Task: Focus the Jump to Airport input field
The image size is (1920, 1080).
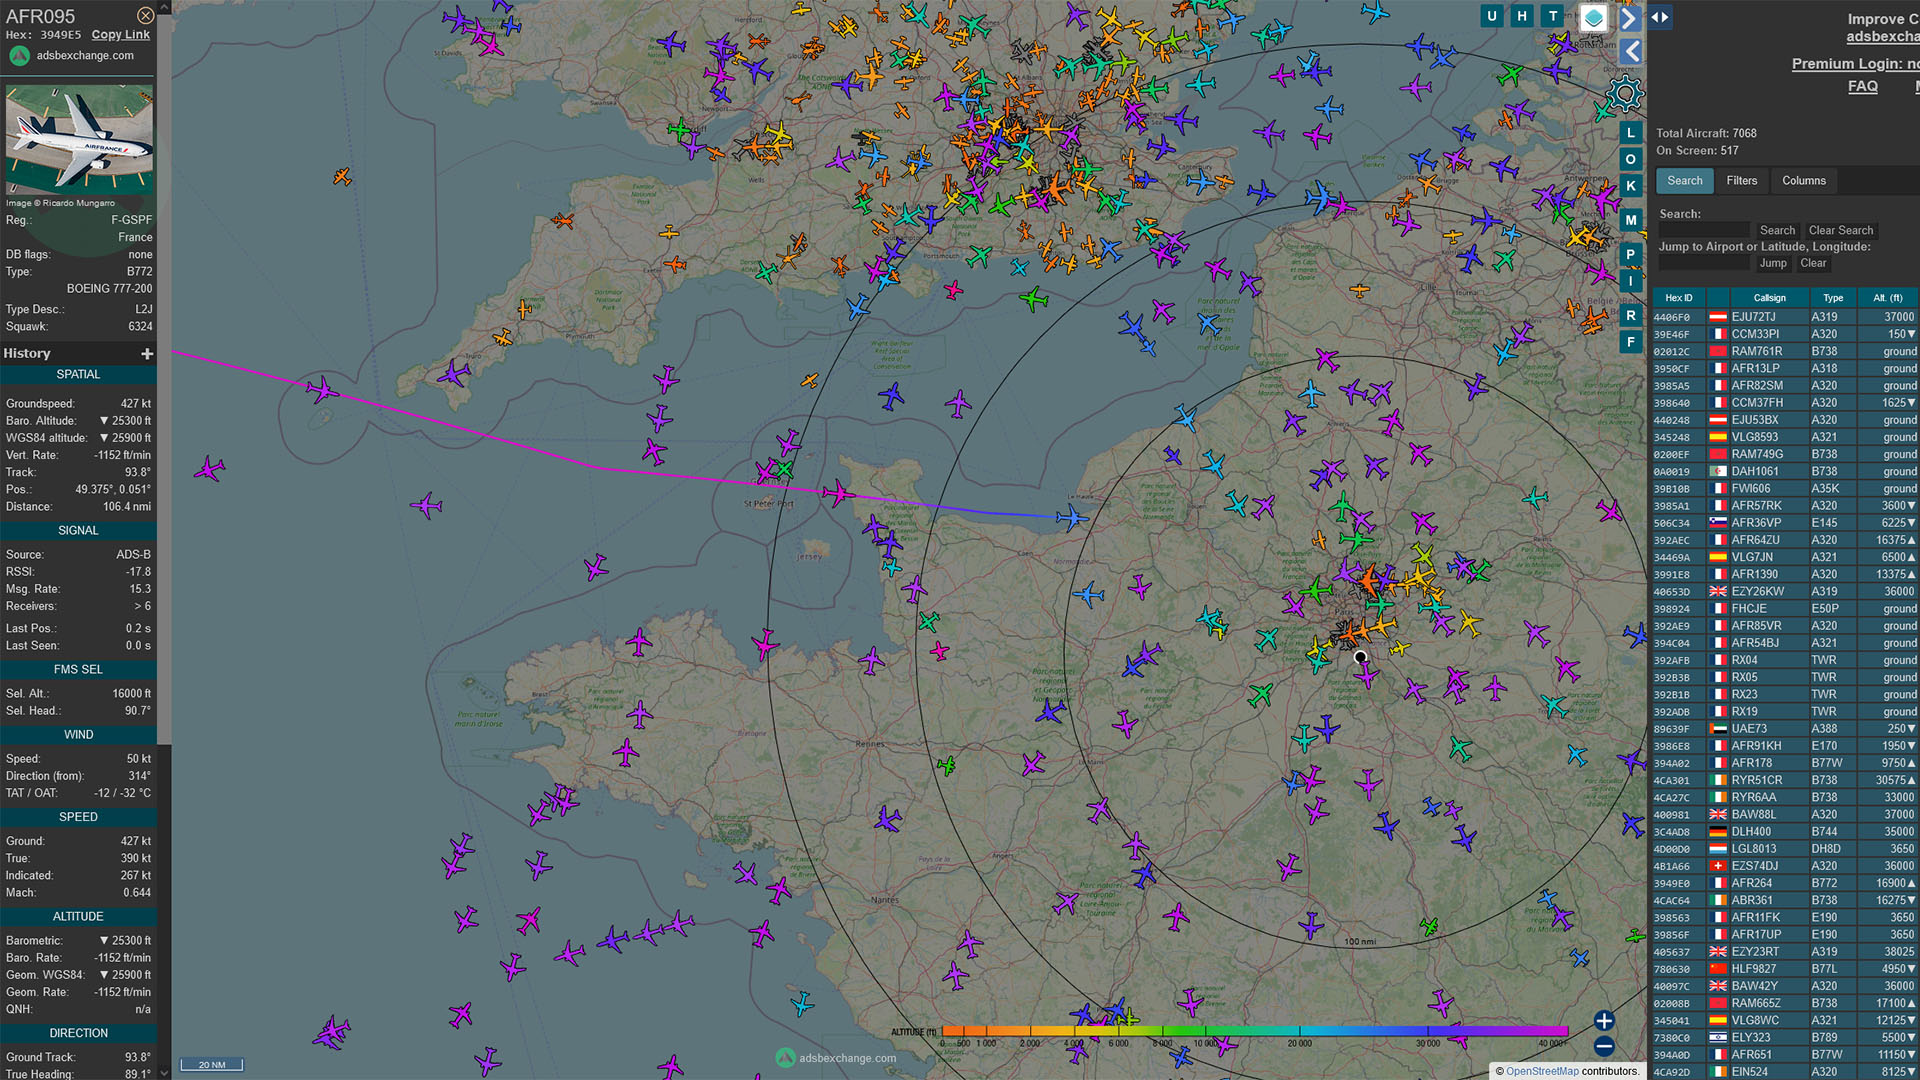Action: (x=1704, y=264)
